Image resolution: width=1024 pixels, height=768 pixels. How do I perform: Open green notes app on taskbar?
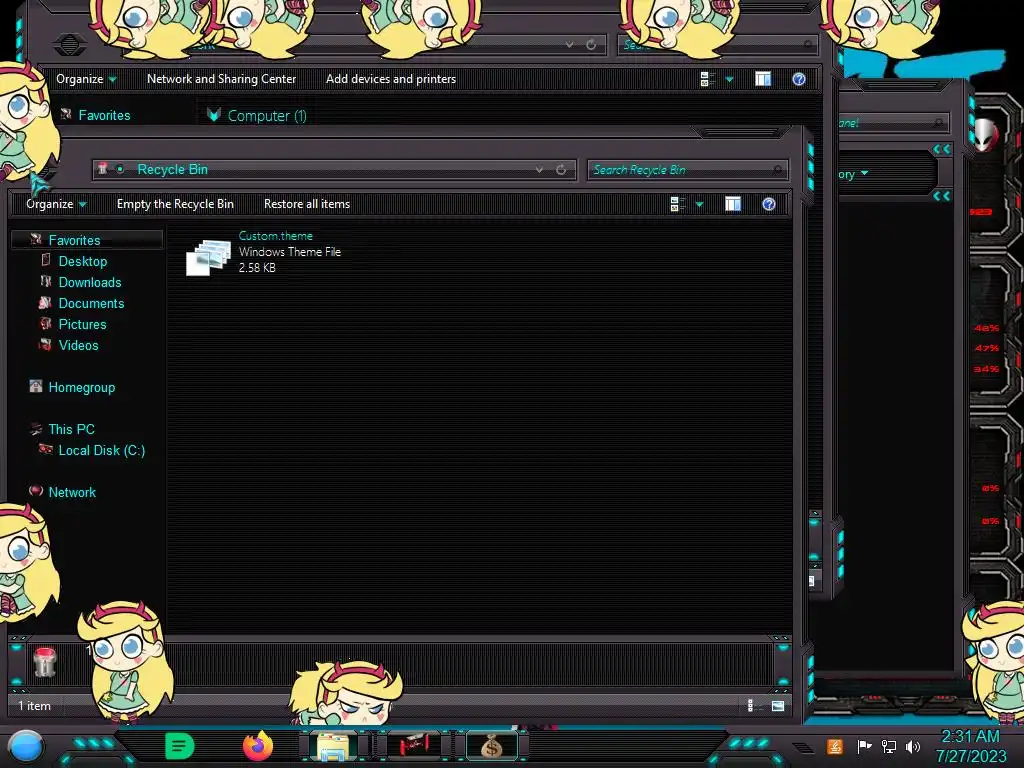[180, 746]
